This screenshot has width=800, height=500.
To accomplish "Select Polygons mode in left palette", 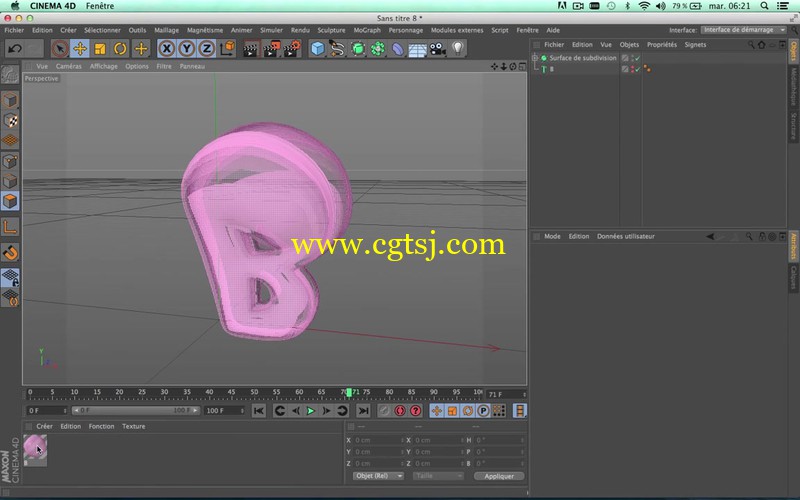I will click(x=10, y=201).
